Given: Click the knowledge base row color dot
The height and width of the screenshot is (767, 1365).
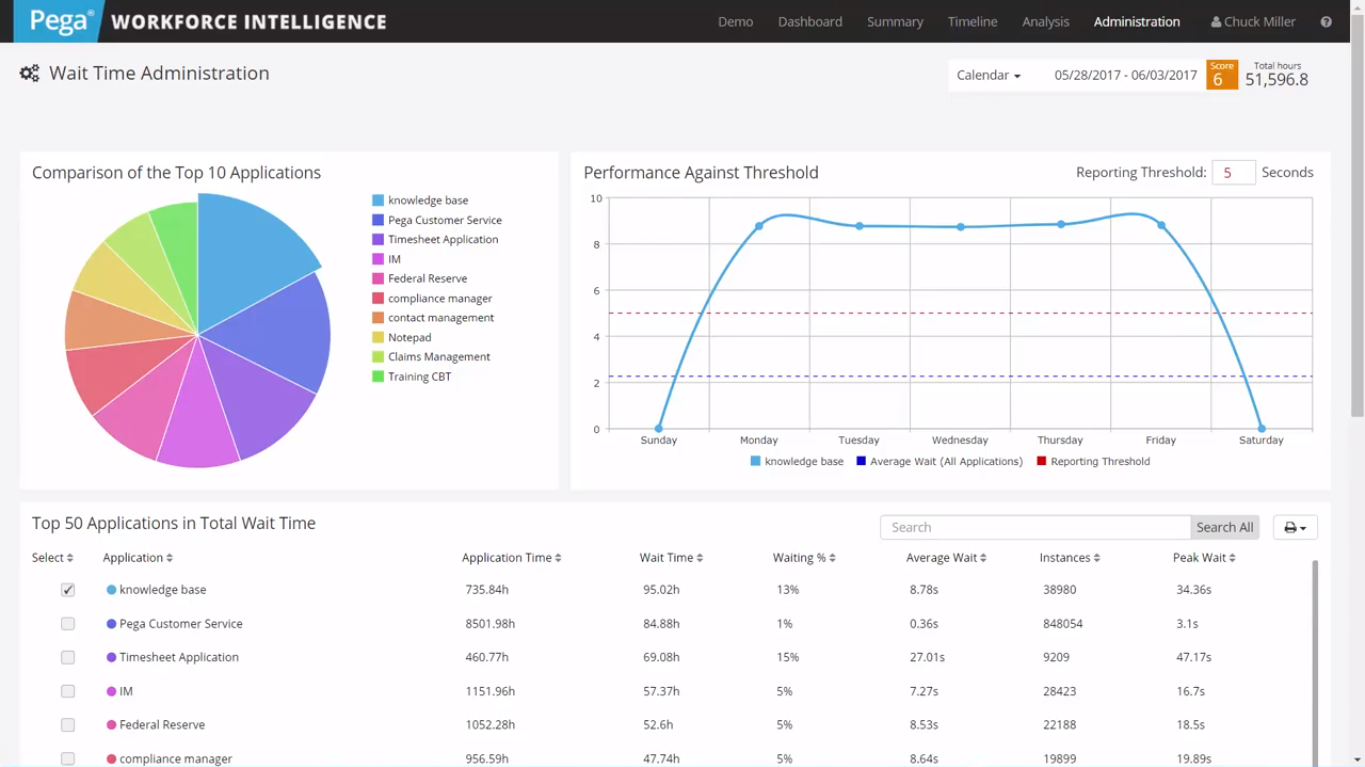Looking at the screenshot, I should click(x=111, y=590).
